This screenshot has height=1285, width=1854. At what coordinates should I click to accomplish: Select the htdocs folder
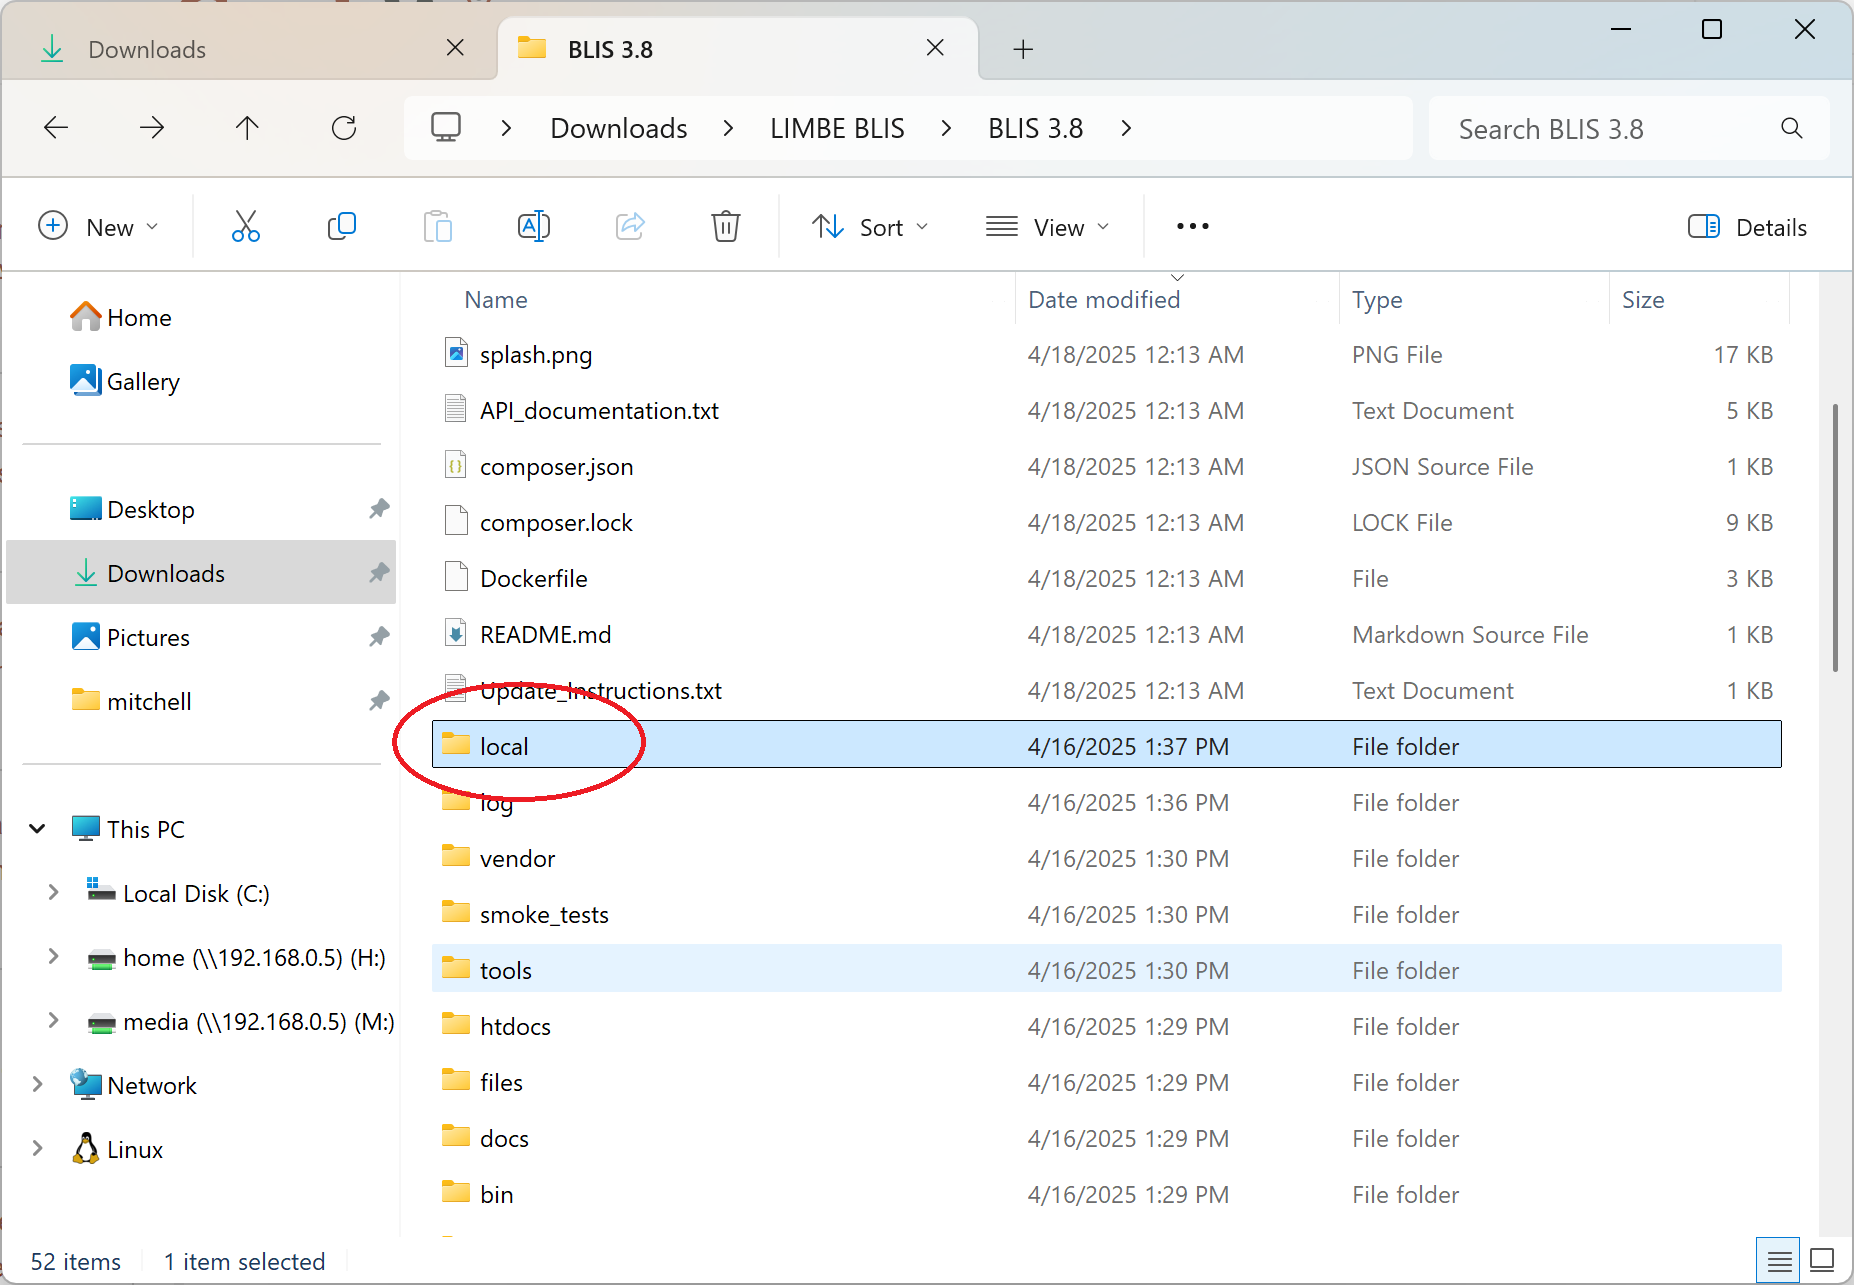coord(1107,1025)
